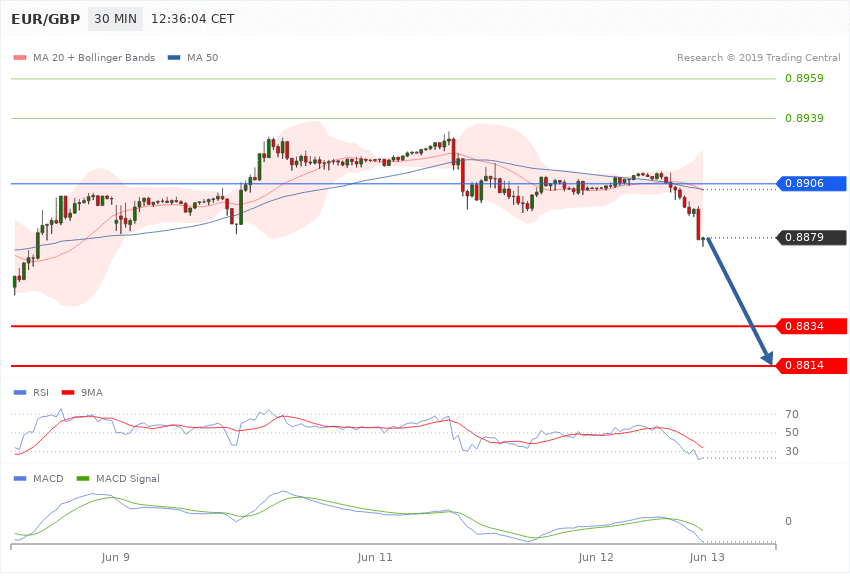Click the Jun 11 date axis label
This screenshot has width=850, height=576.
[375, 558]
